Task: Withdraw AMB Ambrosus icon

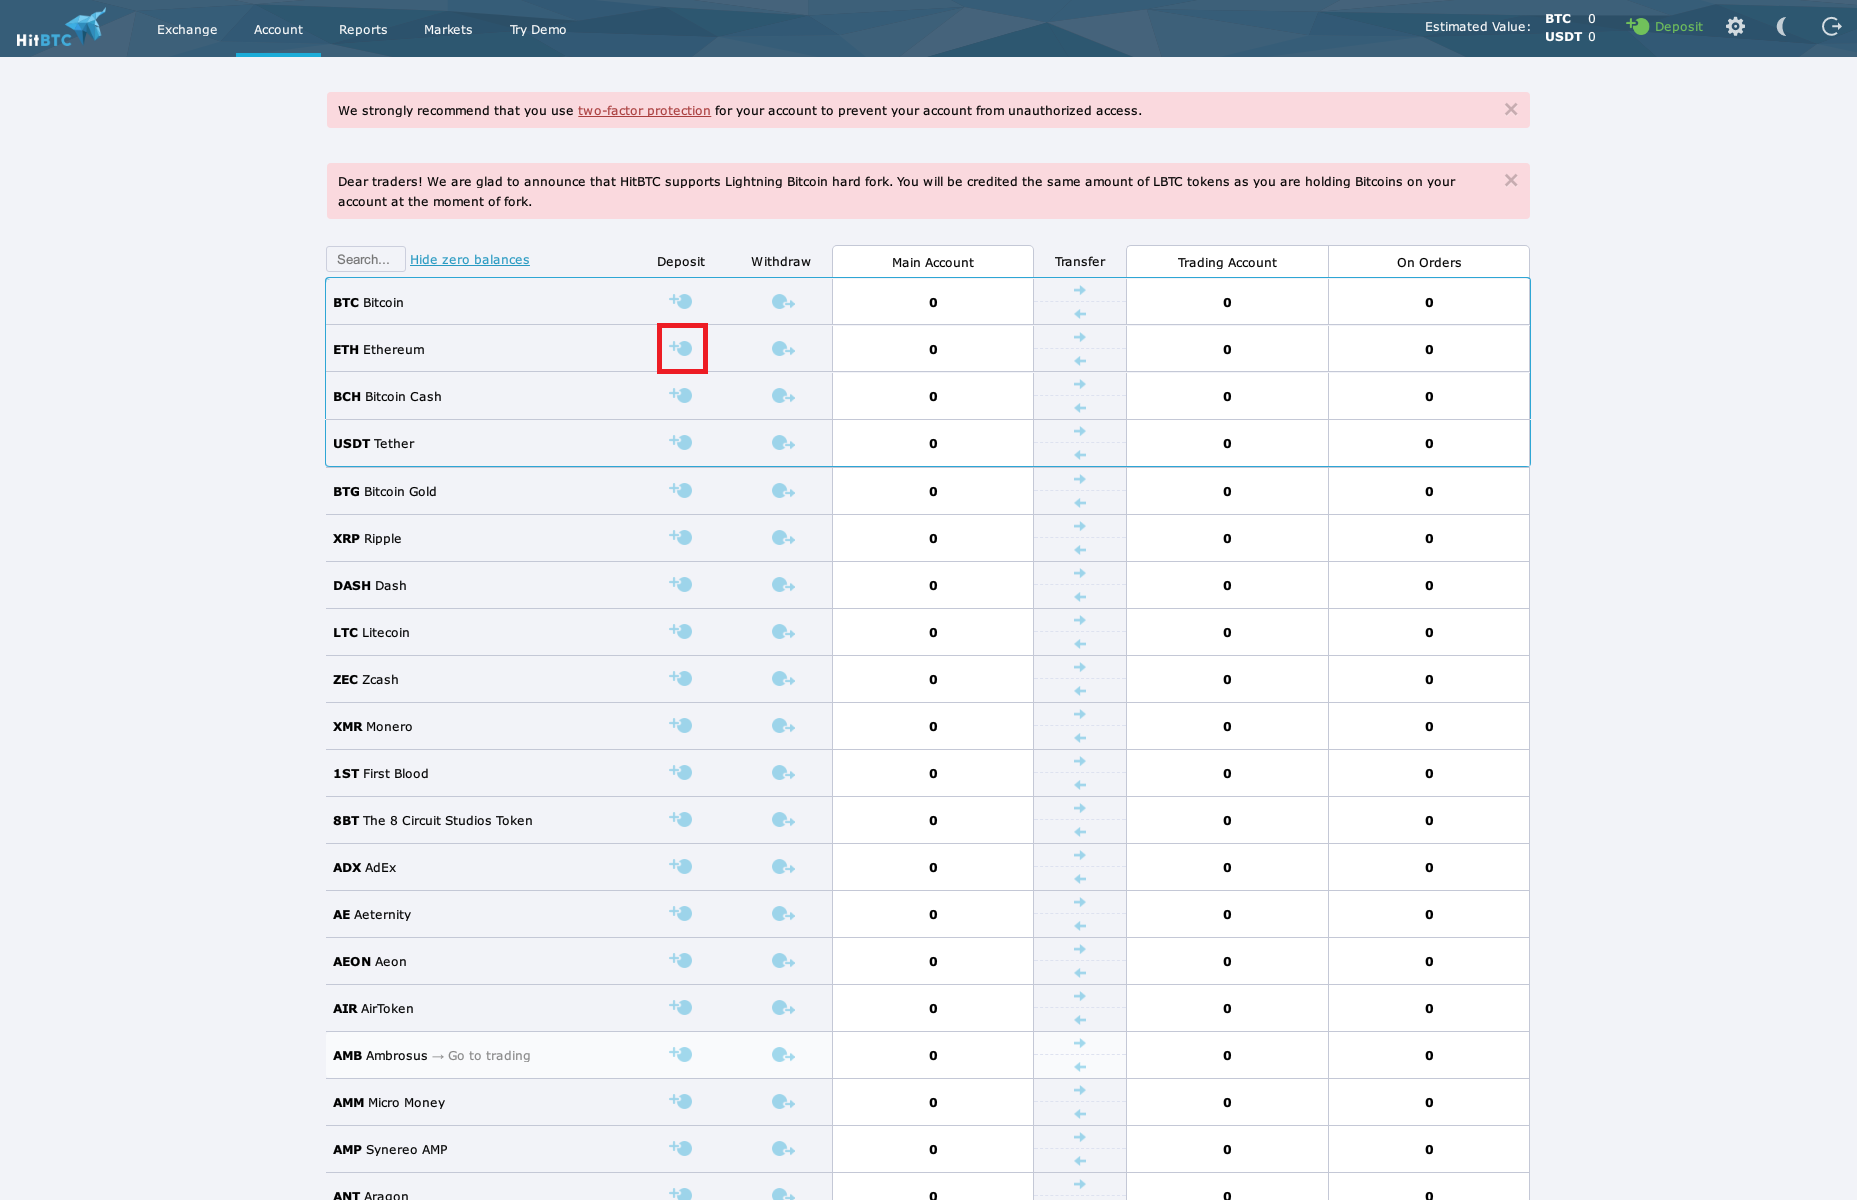Action: click(783, 1055)
